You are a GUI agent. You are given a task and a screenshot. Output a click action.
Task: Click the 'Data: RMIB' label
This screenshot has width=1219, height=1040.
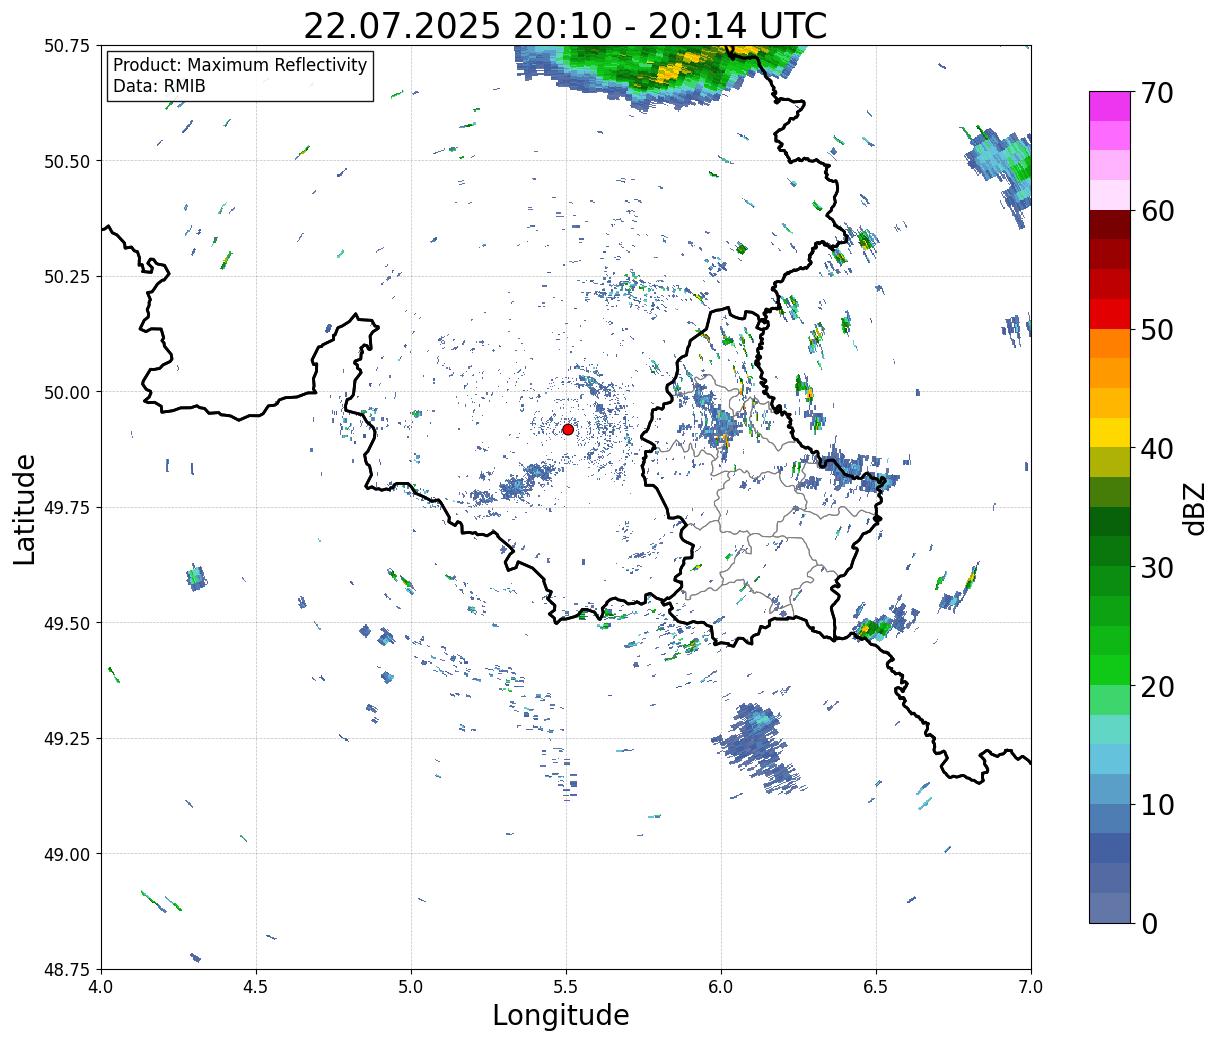(x=159, y=86)
